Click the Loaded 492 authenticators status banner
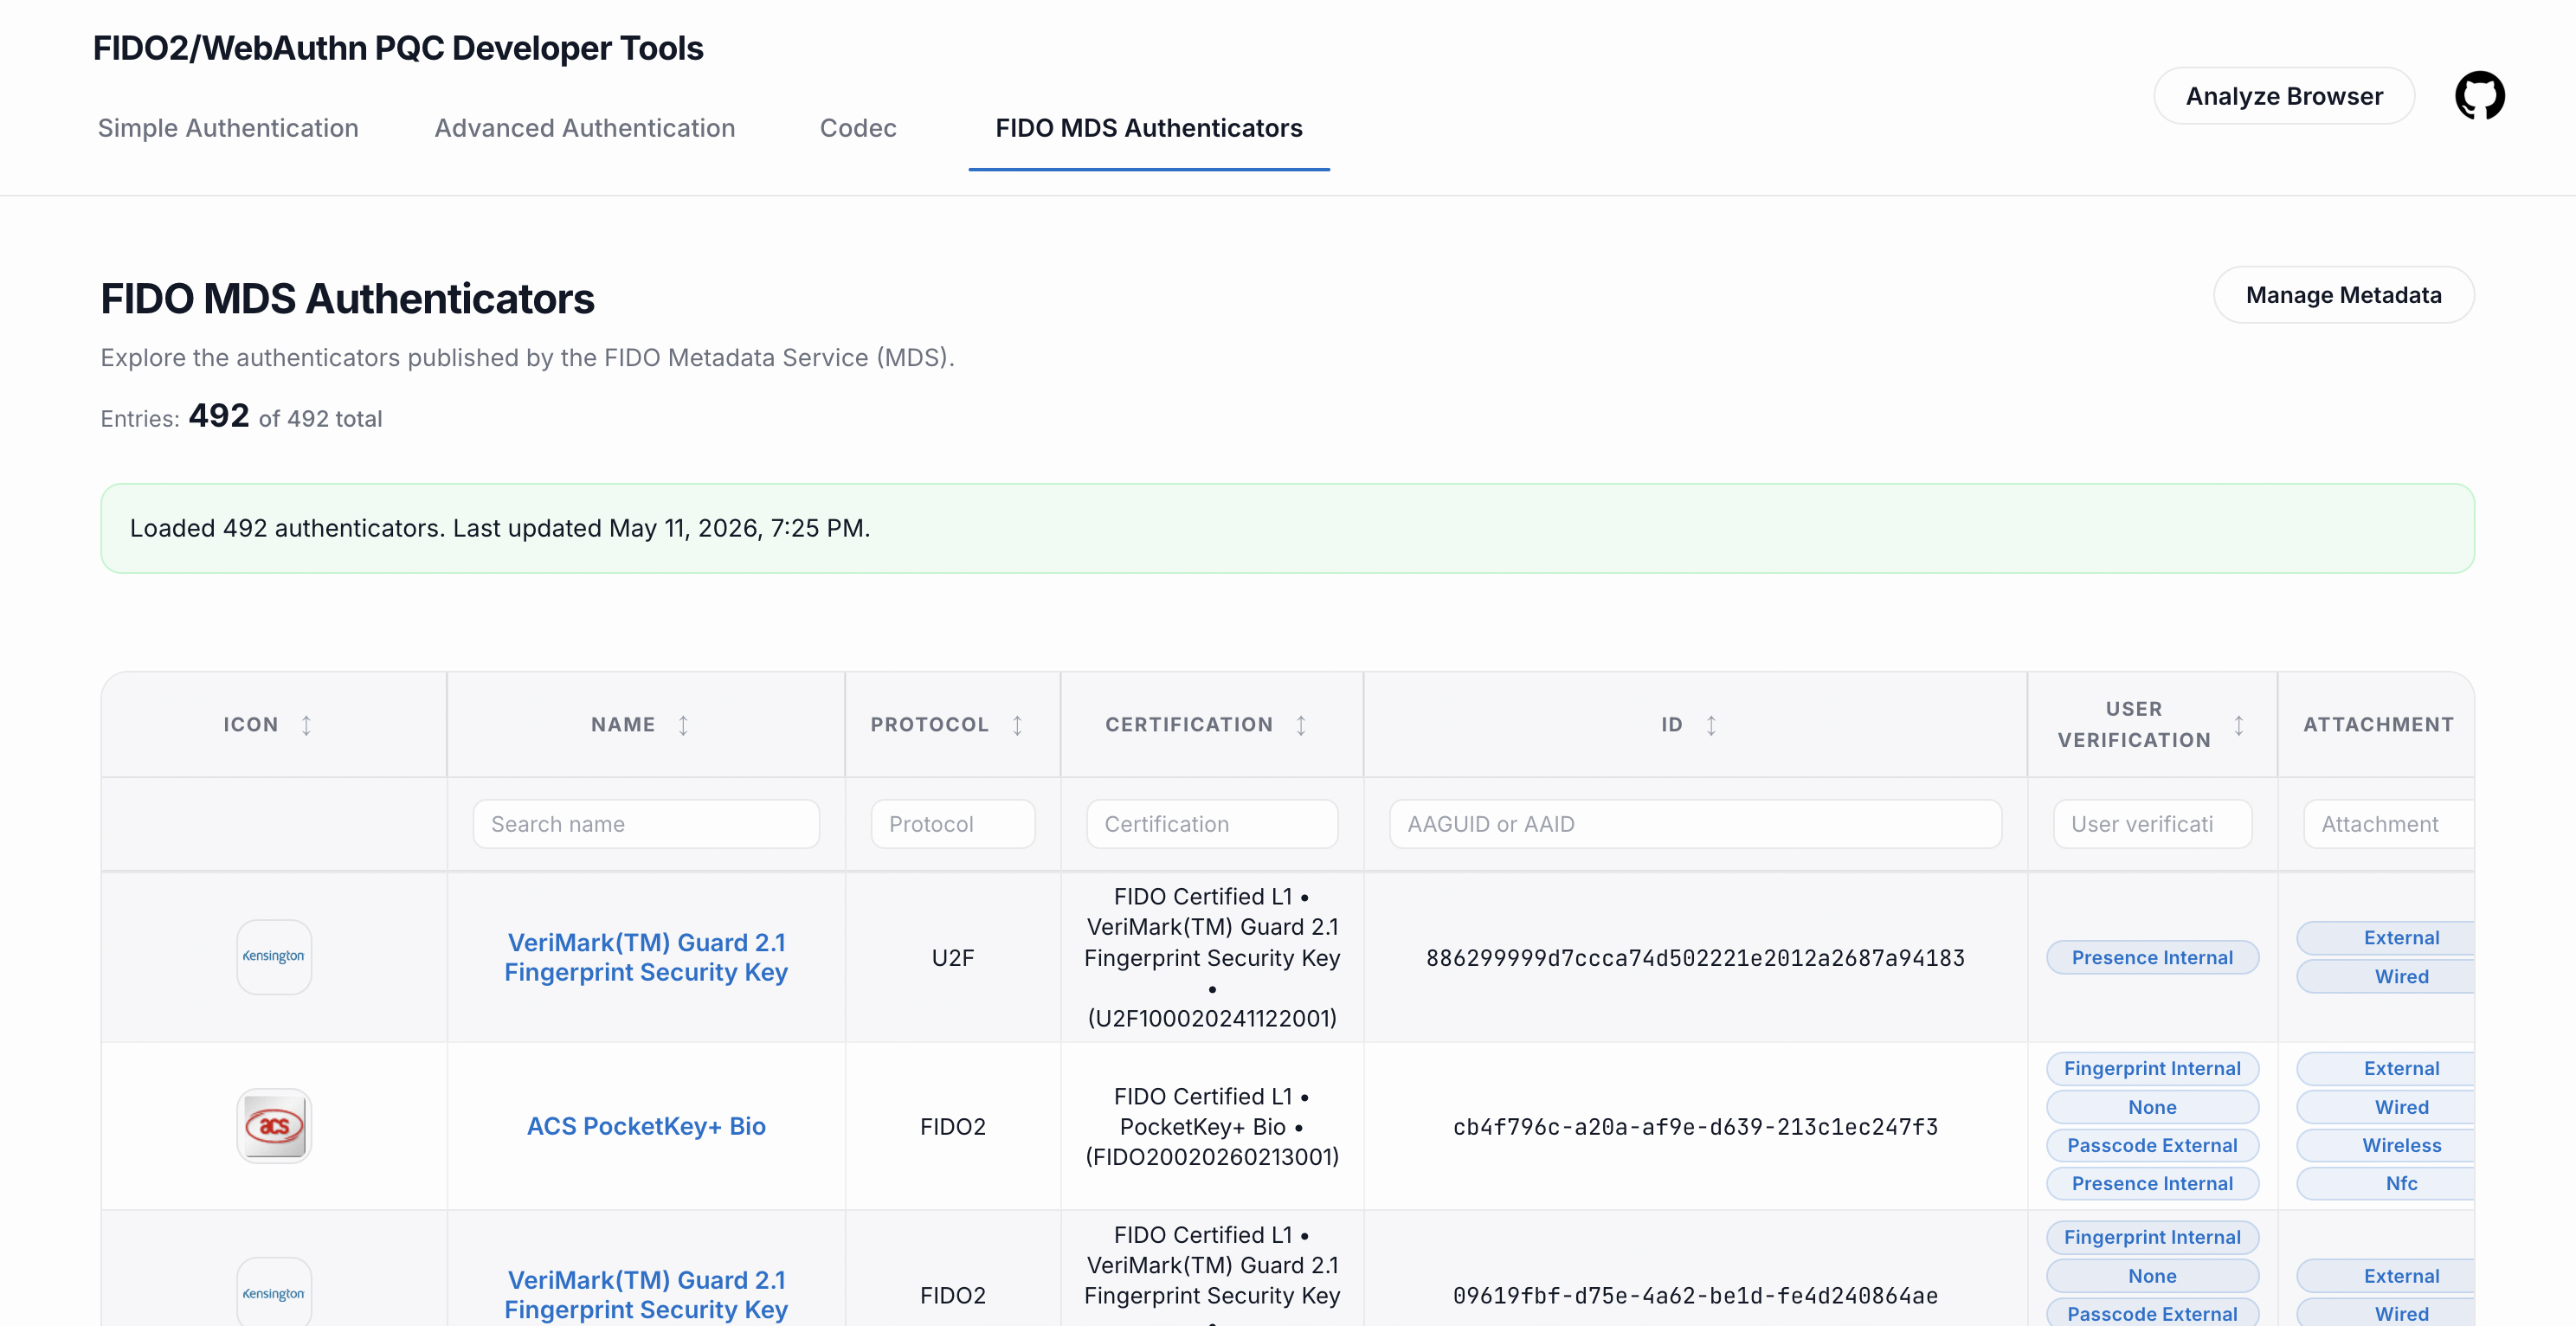 pos(1287,528)
